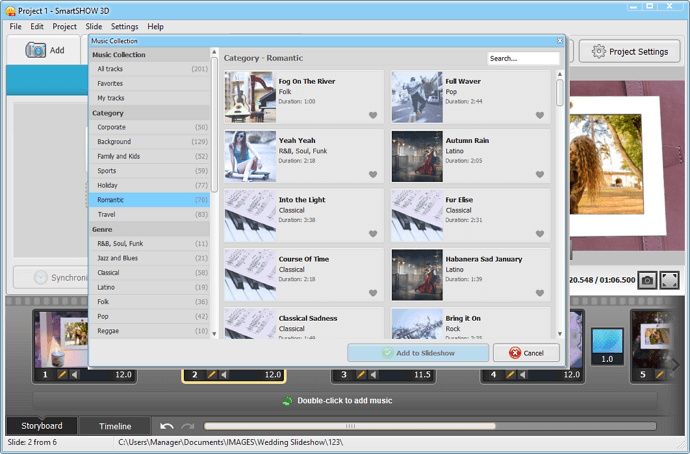The height and width of the screenshot is (454, 690).
Task: Click the Synchronize button
Action: click(51, 278)
